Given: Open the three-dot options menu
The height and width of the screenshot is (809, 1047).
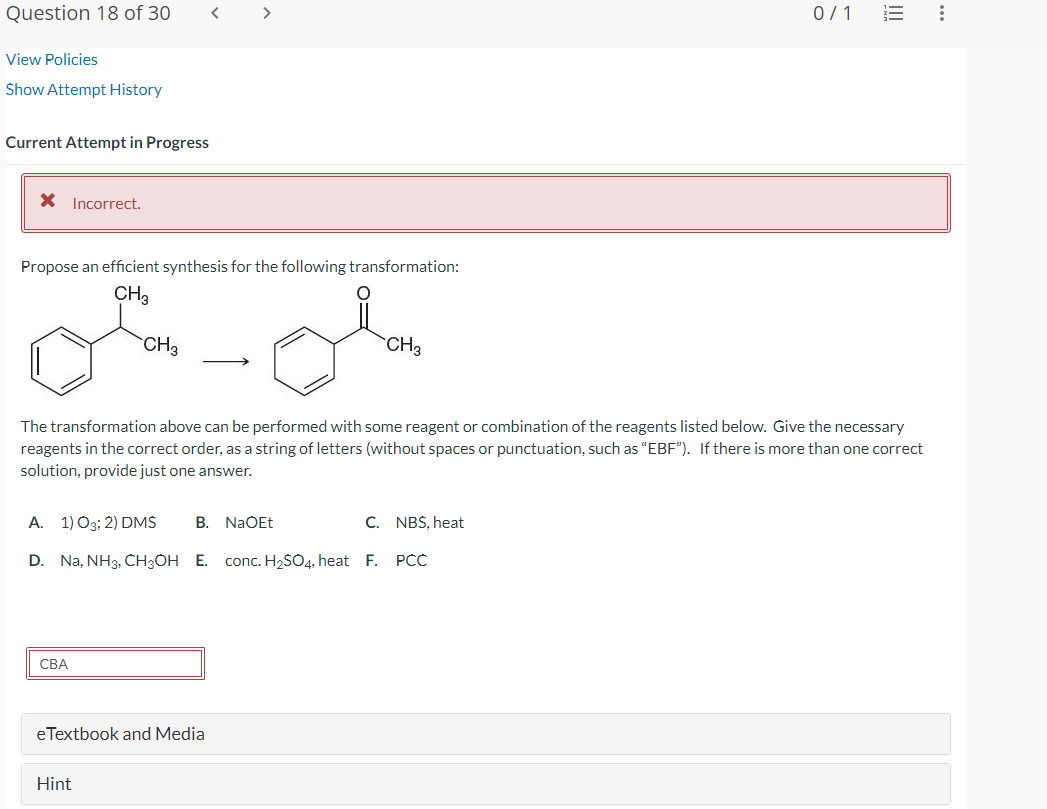Looking at the screenshot, I should [x=940, y=13].
